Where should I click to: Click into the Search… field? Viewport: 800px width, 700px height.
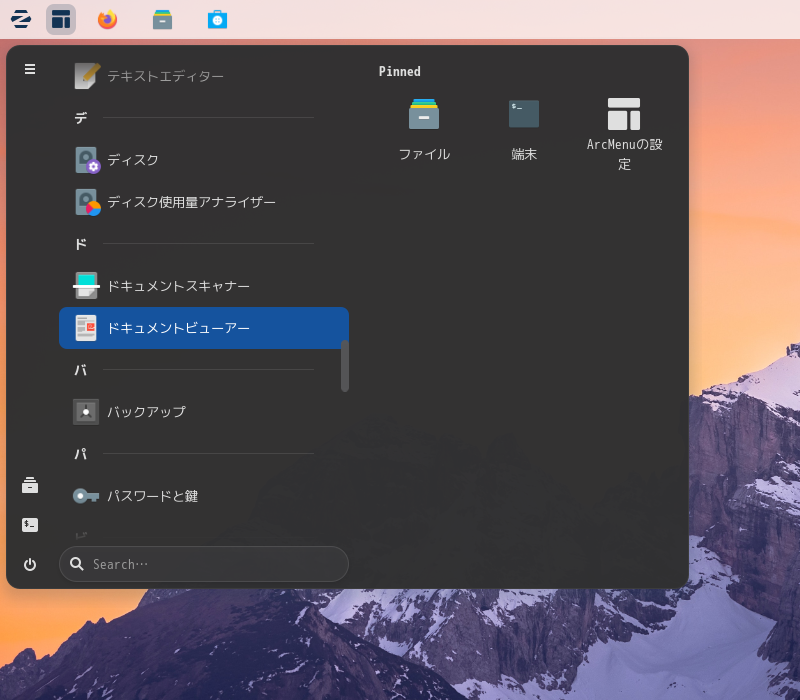click(204, 564)
